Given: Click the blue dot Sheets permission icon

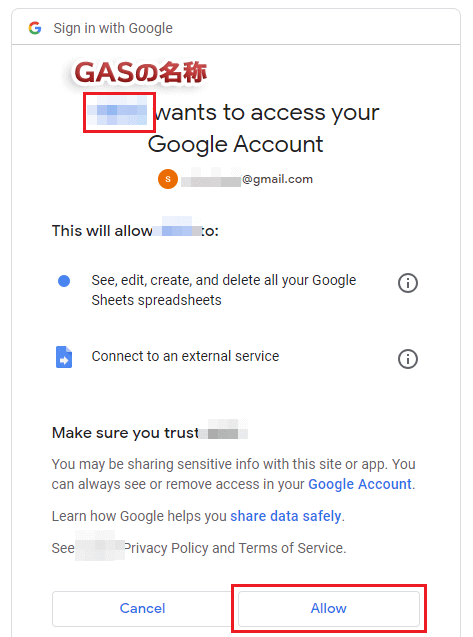Looking at the screenshot, I should (64, 281).
